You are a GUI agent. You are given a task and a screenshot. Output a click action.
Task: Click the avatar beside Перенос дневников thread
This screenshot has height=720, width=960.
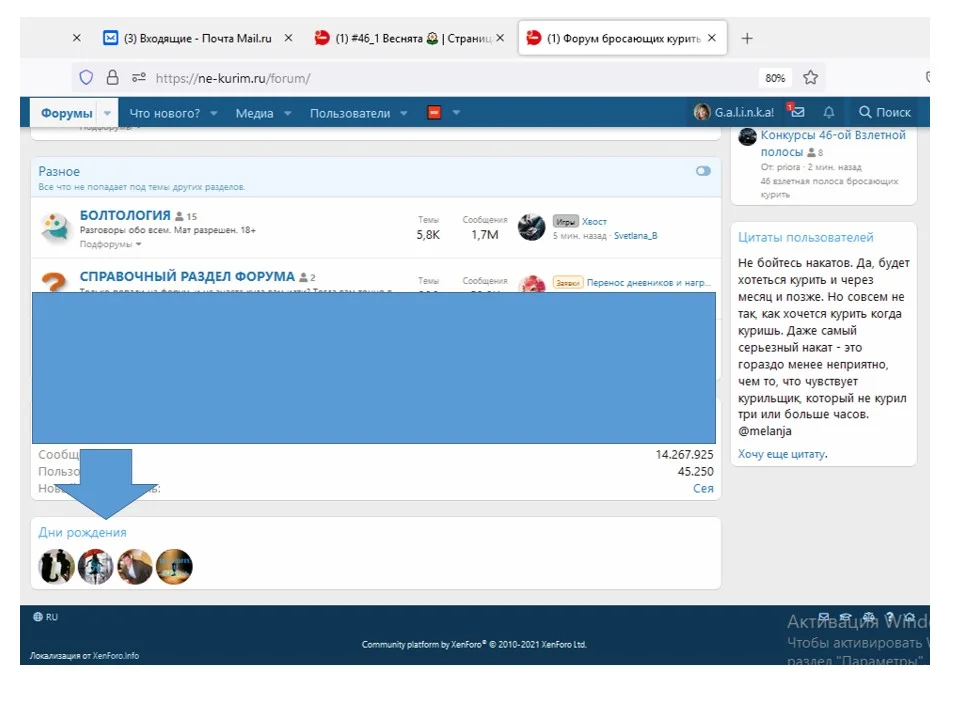point(531,283)
